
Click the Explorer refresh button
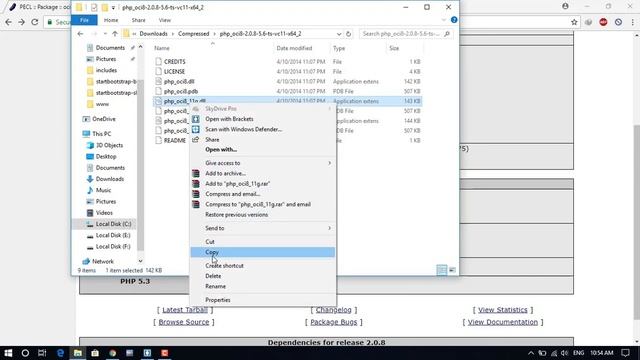click(348, 34)
